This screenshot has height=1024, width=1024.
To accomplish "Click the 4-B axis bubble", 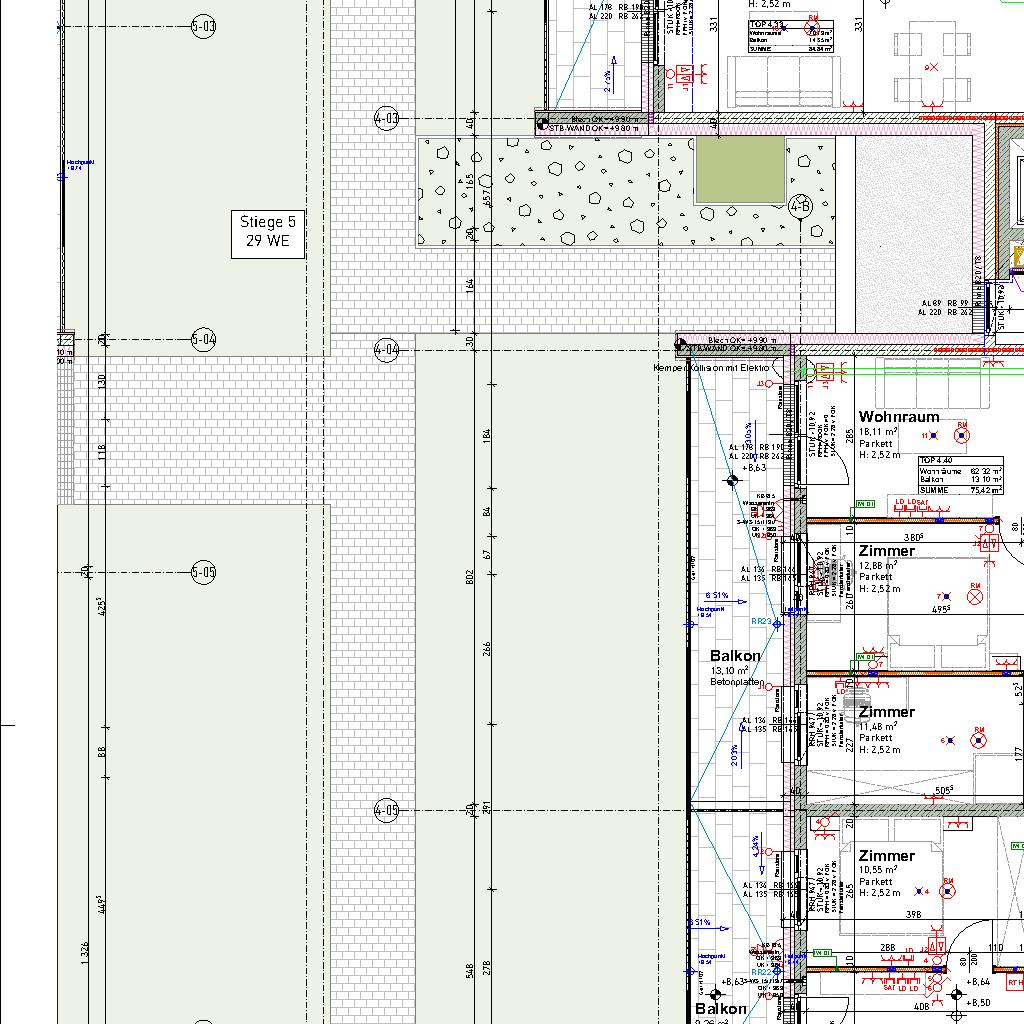I will click(801, 207).
